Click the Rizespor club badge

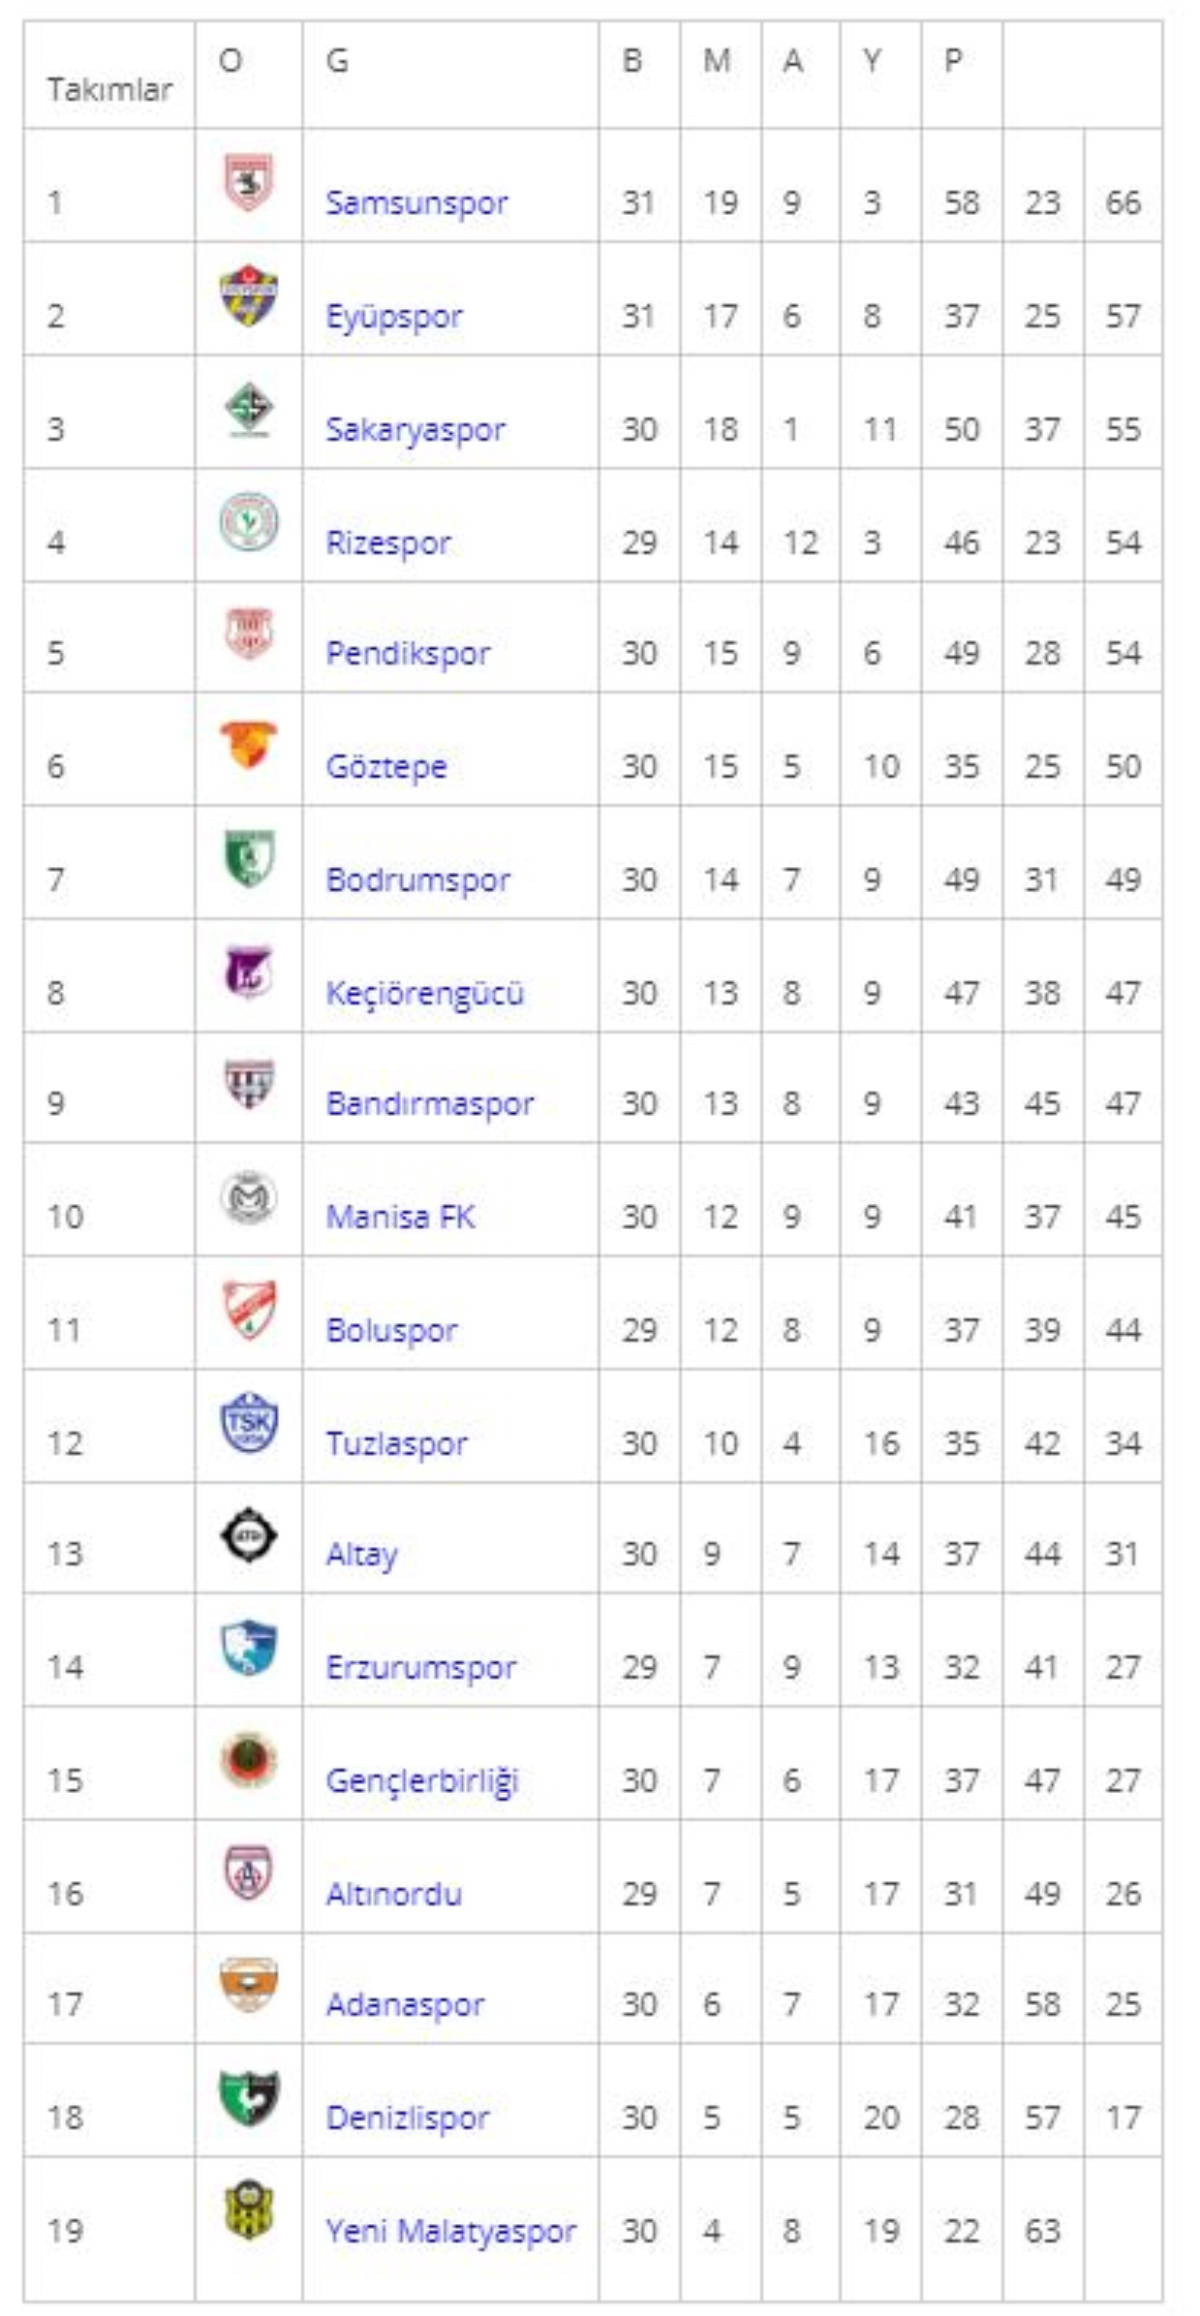coord(248,521)
